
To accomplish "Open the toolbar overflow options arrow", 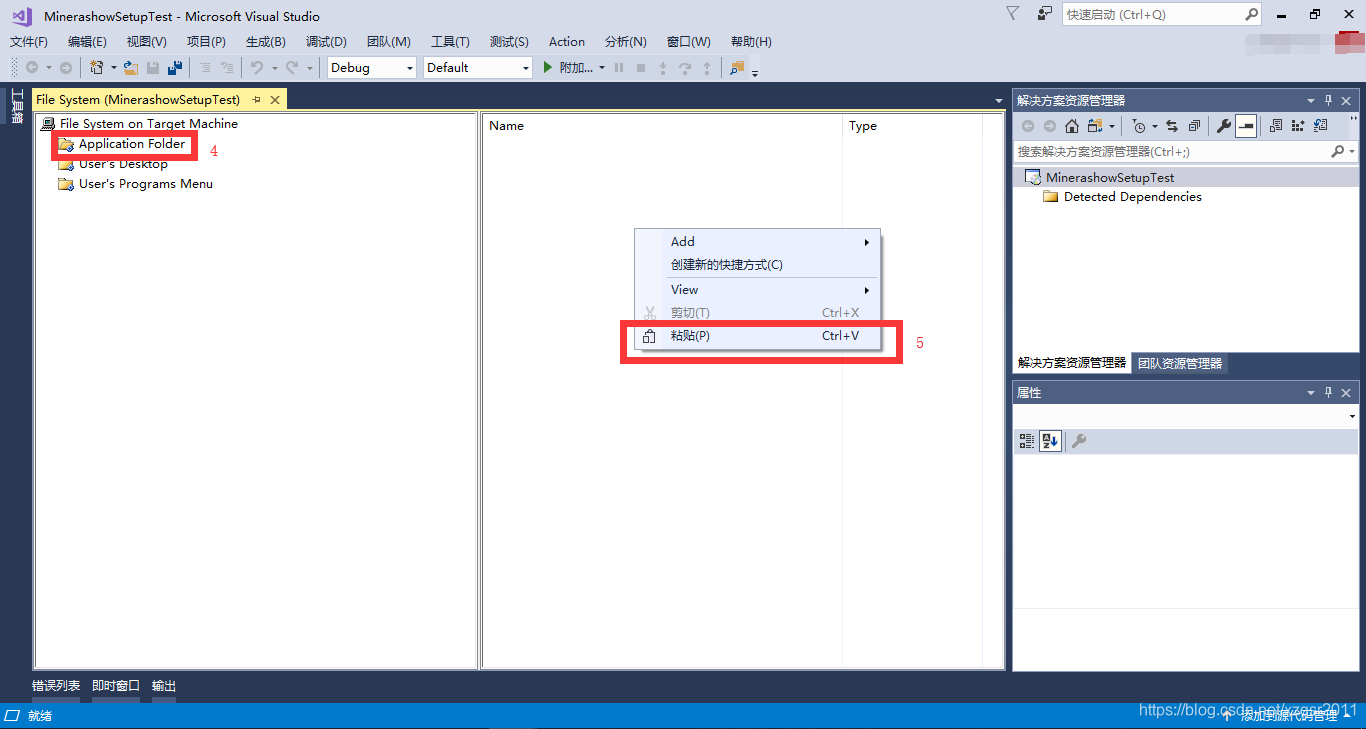I will tap(755, 72).
